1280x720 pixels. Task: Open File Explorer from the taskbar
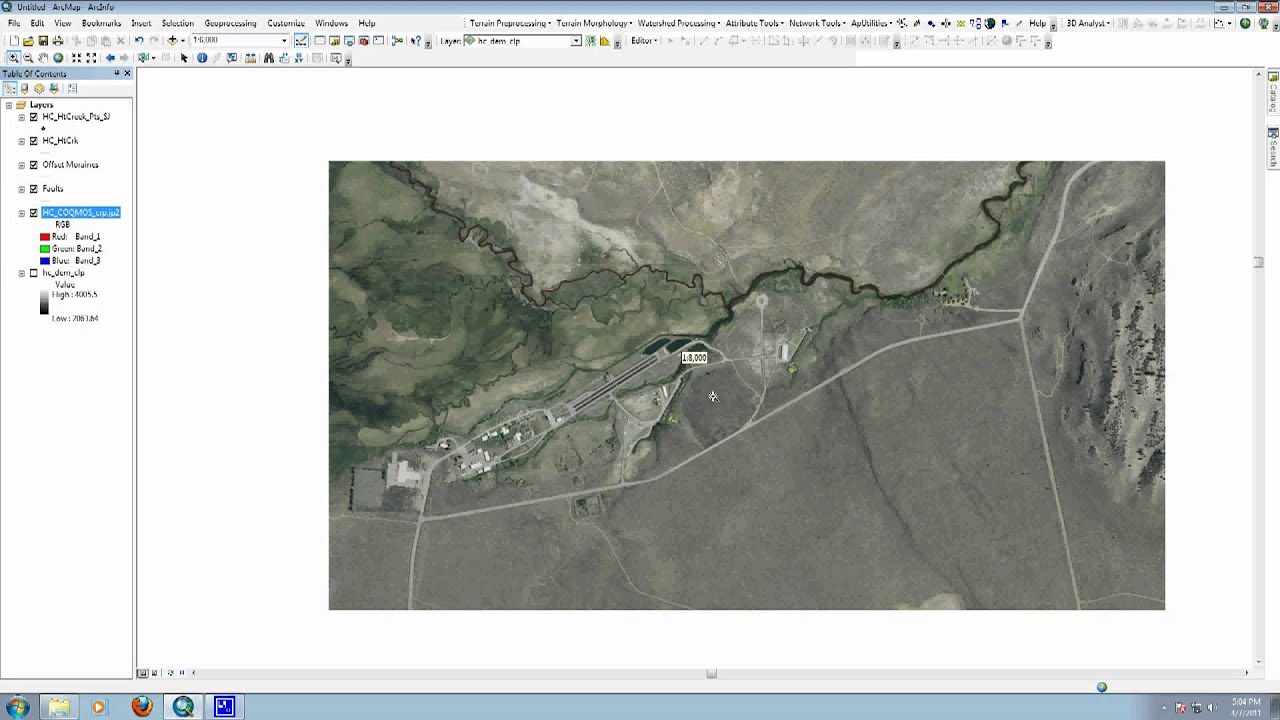59,707
